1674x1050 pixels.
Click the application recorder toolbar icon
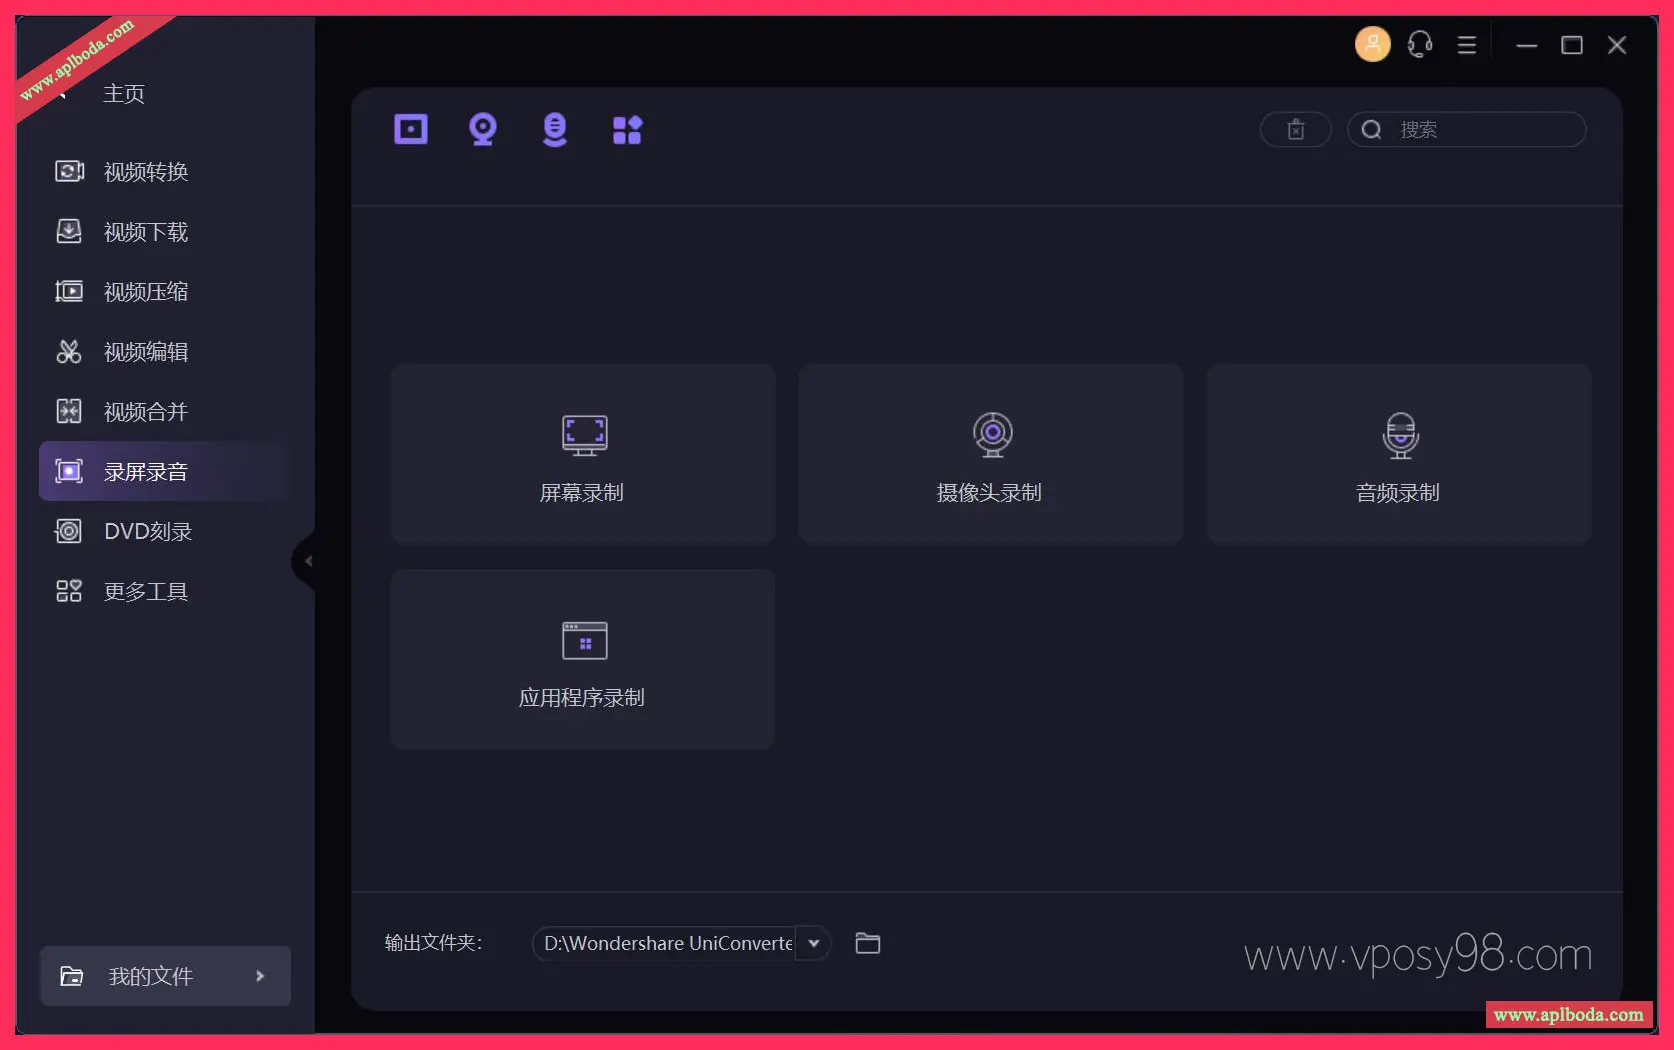point(627,130)
